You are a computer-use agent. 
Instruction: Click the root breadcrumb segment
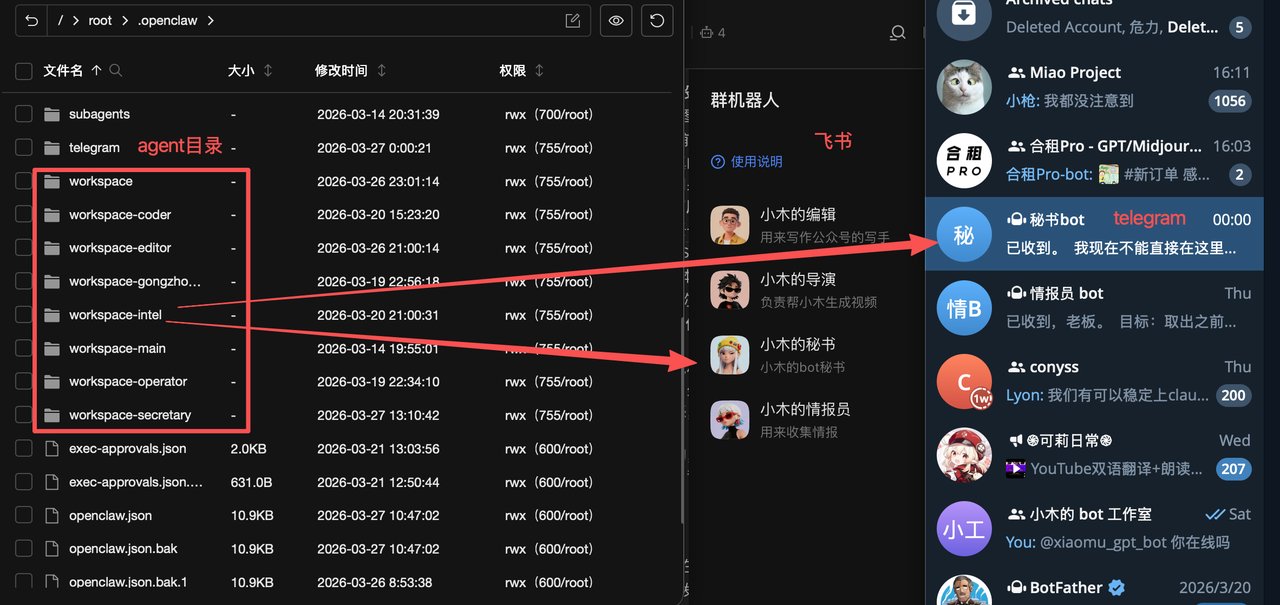tap(100, 20)
